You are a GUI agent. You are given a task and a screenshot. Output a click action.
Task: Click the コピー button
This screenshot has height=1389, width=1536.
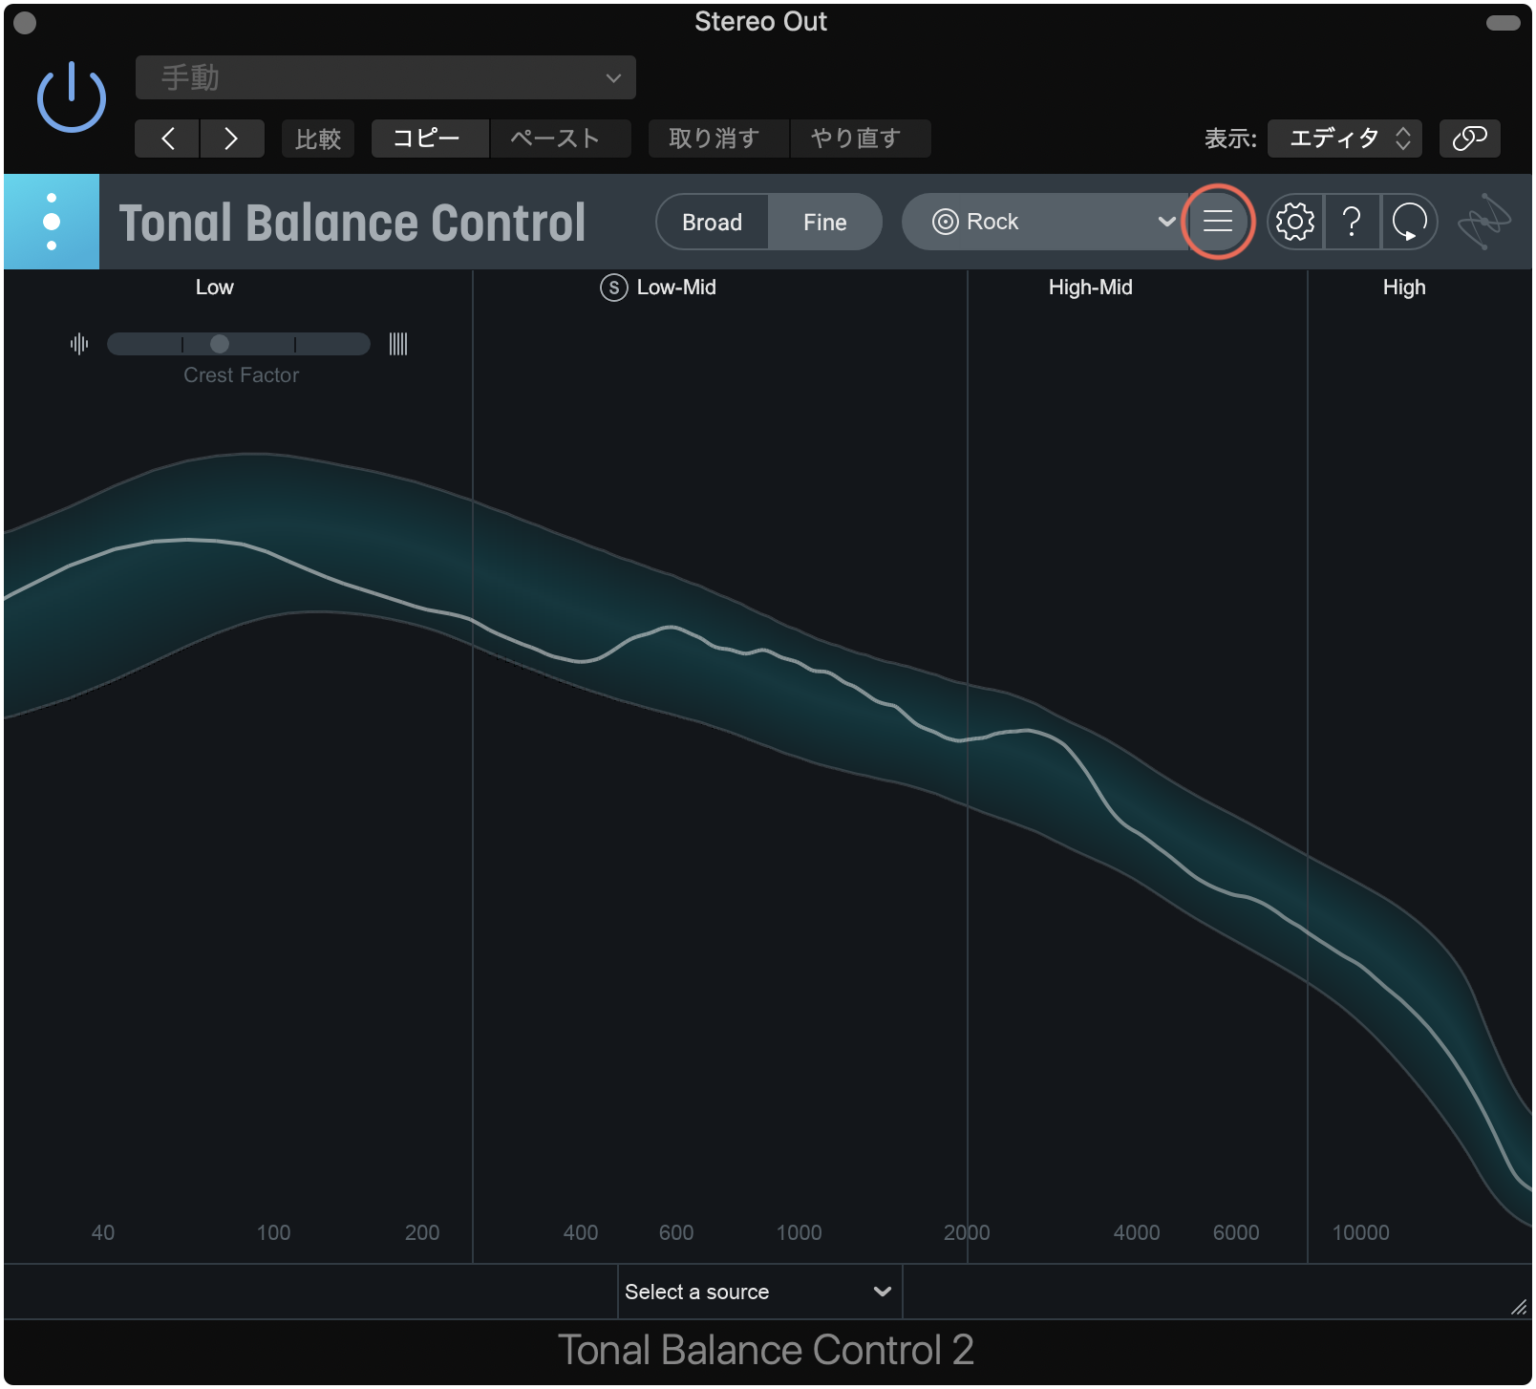pos(429,139)
